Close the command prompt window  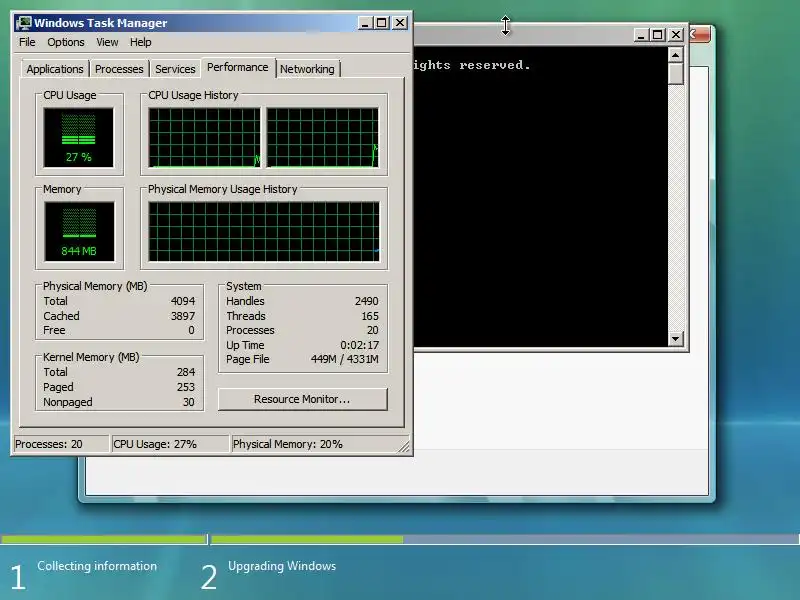click(676, 35)
